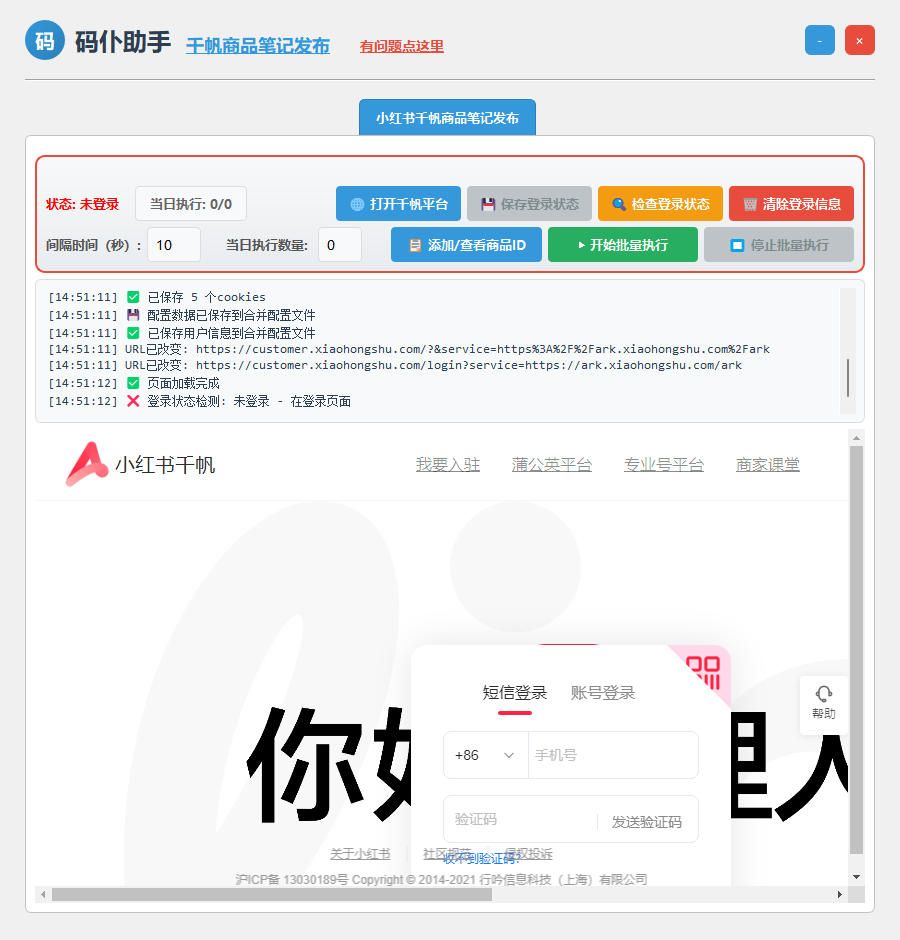Viewport: 900px width, 940px height.
Task: Open the 有问题点这里 help link
Action: point(400,46)
